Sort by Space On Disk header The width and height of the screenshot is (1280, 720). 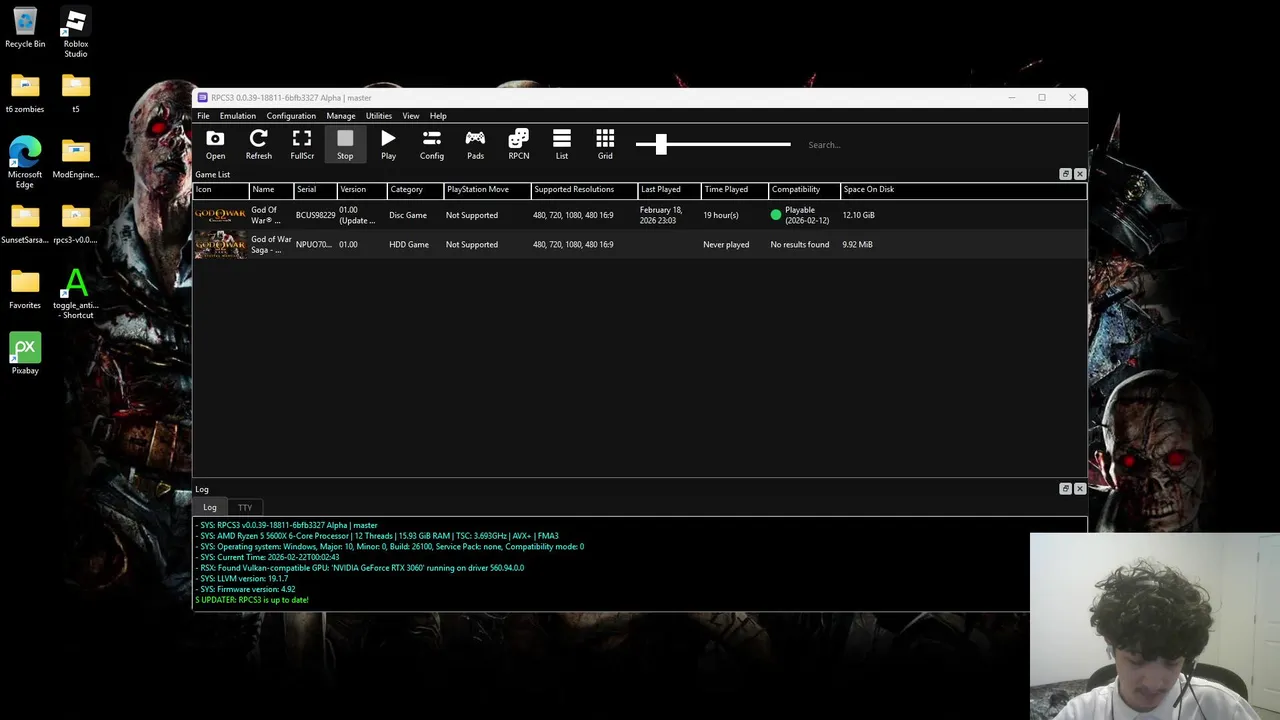pos(963,190)
